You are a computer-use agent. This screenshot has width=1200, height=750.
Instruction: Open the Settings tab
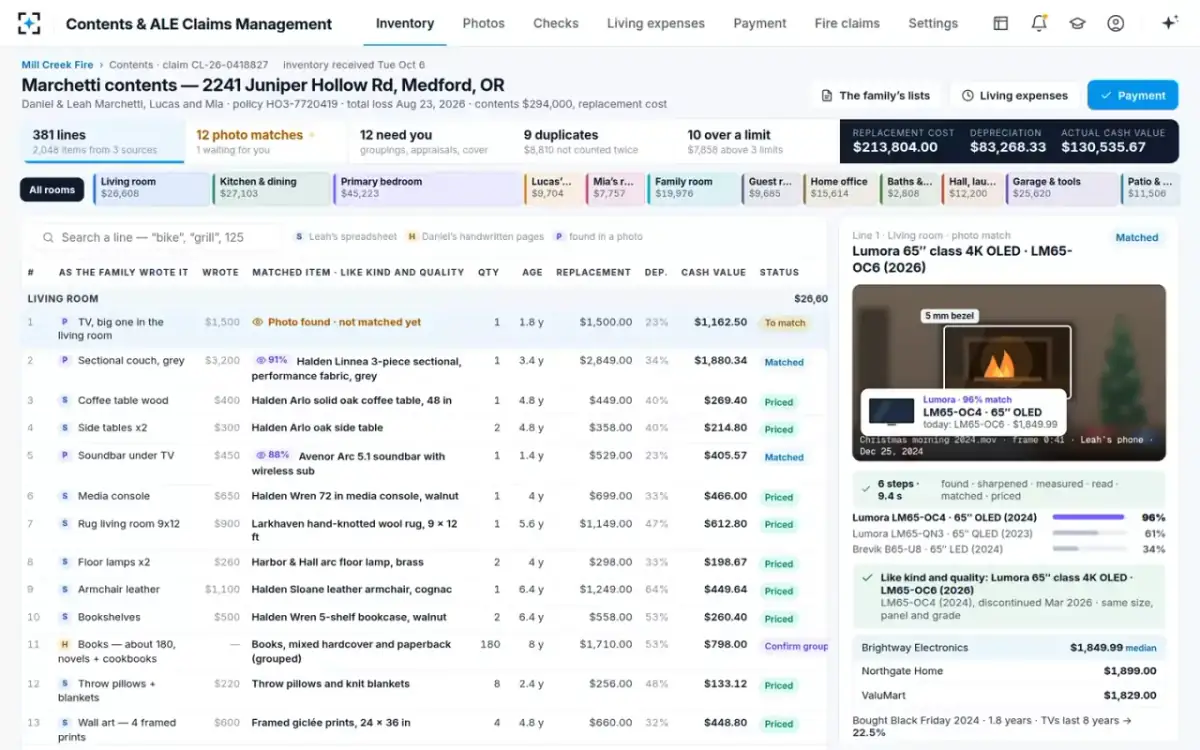click(x=933, y=23)
